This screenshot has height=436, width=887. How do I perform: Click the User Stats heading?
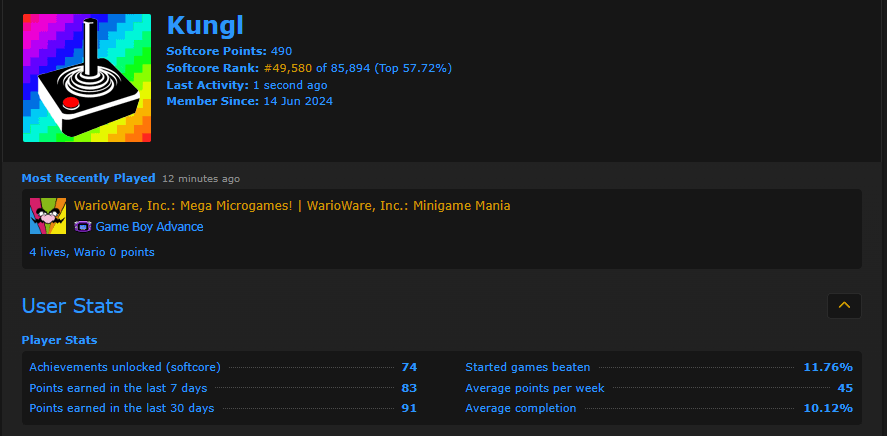tap(72, 306)
